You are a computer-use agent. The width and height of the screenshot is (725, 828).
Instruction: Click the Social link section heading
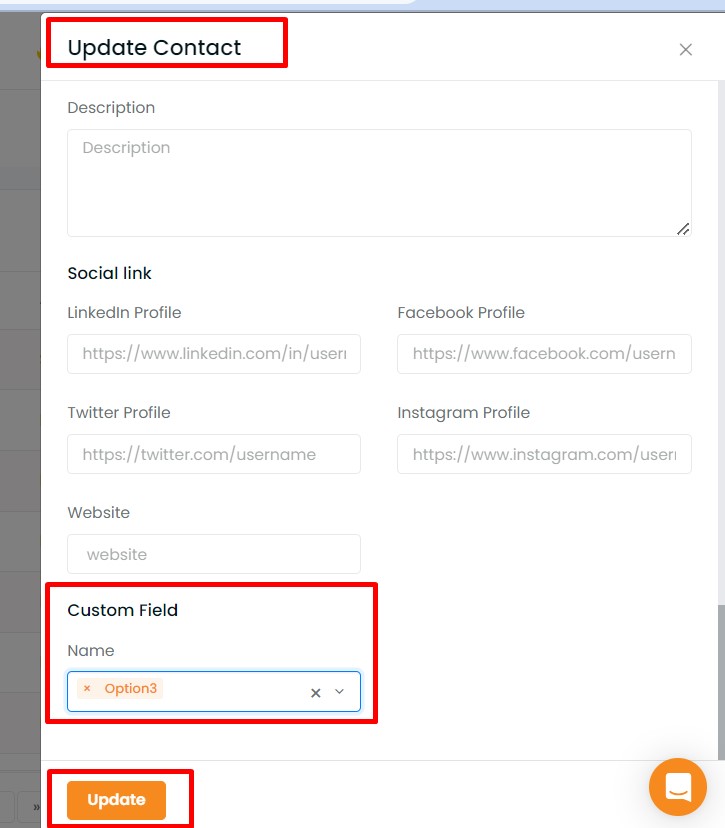pyautogui.click(x=109, y=273)
